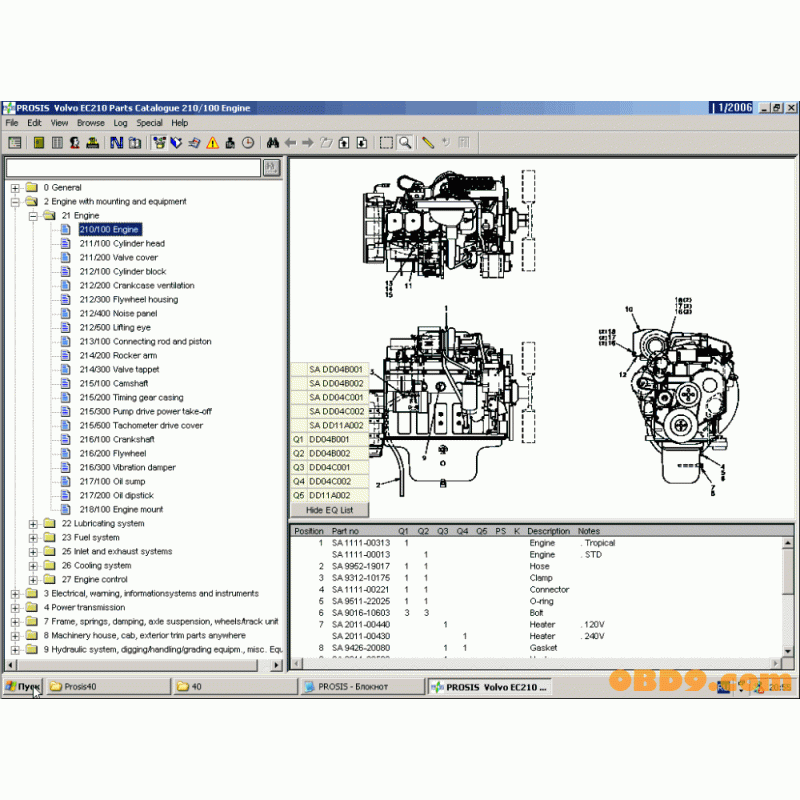This screenshot has width=800, height=800.
Task: Expand 25 Inlet and exhaust systems
Action: point(33,552)
